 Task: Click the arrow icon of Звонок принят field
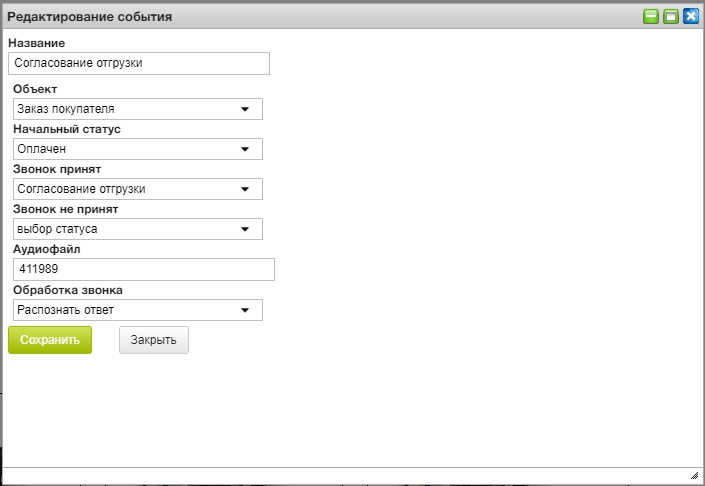tap(245, 189)
